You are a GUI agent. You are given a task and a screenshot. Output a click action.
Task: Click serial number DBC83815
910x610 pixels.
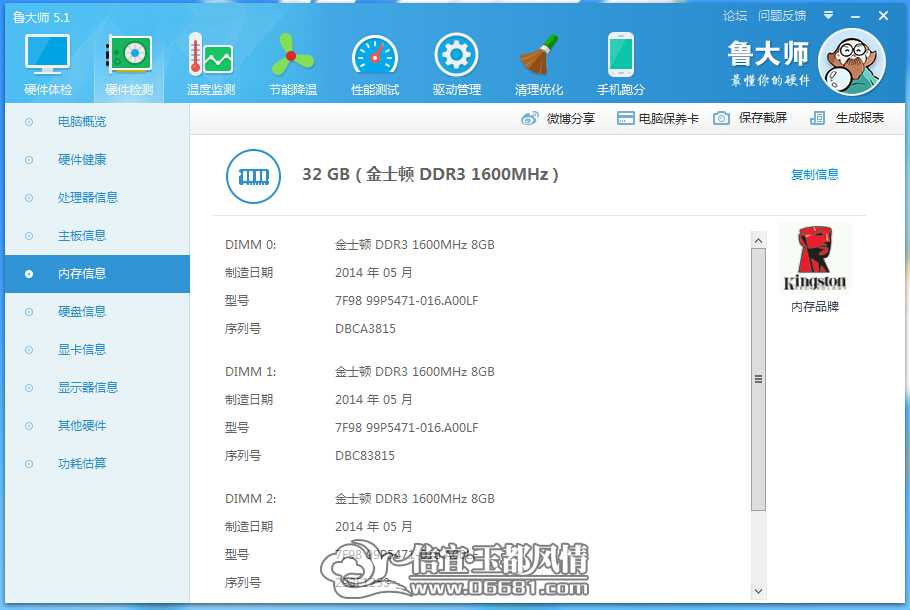pos(365,456)
